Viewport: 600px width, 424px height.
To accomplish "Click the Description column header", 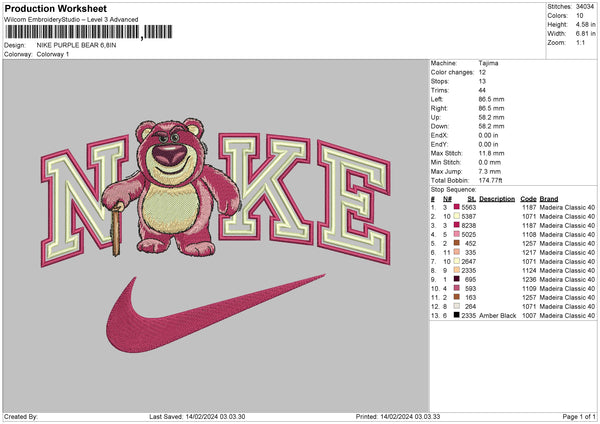I will tap(497, 199).
